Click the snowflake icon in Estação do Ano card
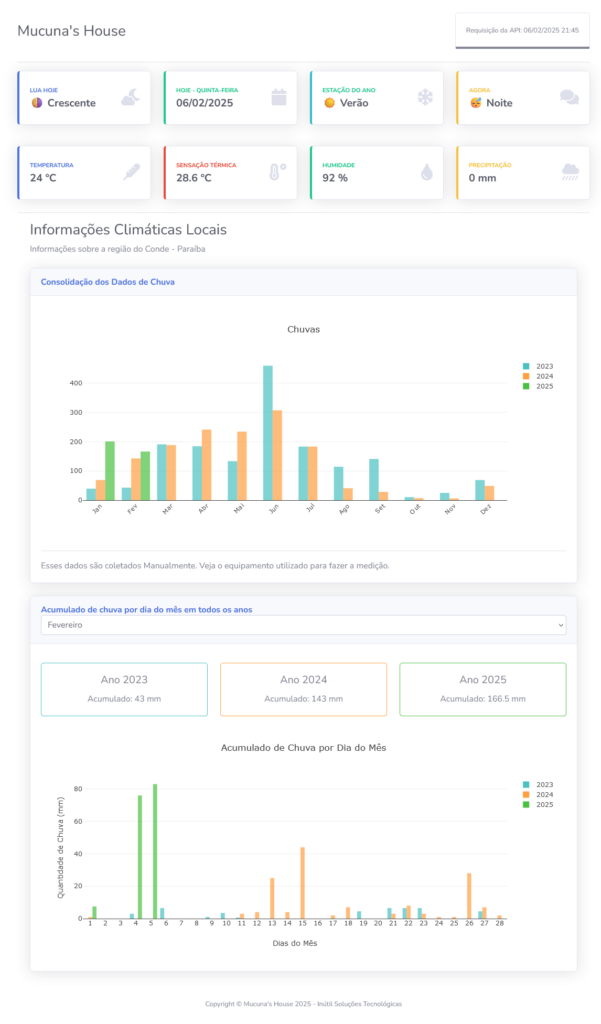 pos(425,97)
